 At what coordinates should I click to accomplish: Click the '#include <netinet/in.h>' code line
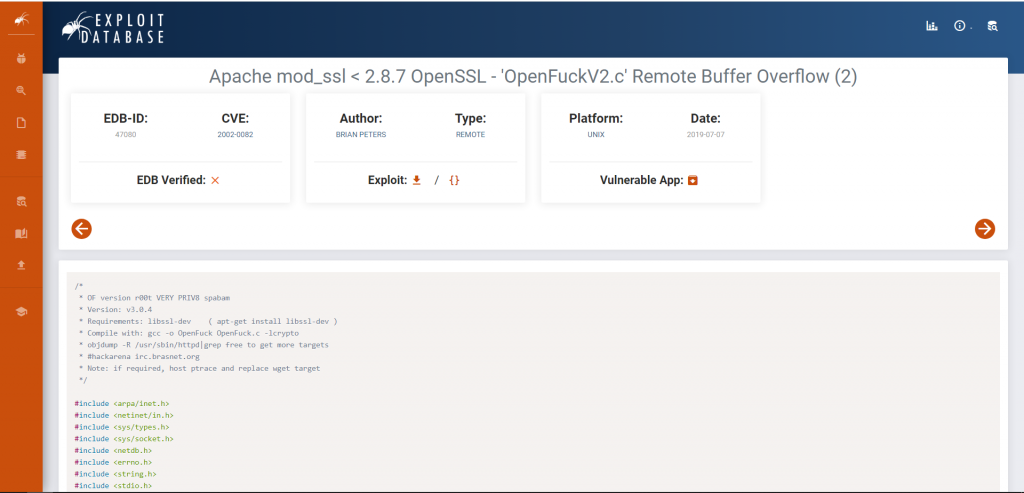124,415
